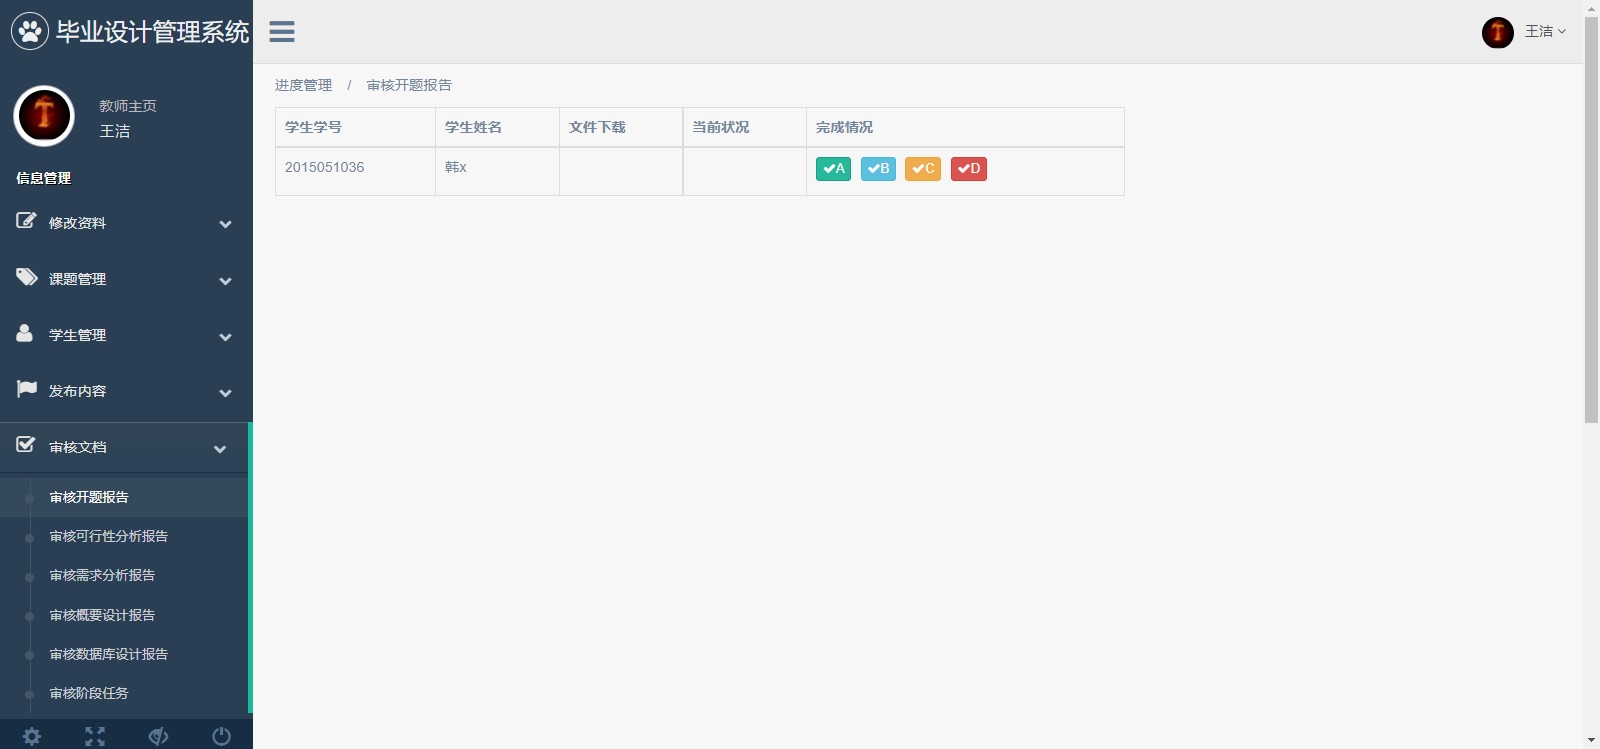Click the power logout icon
The height and width of the screenshot is (749, 1600).
pos(221,737)
